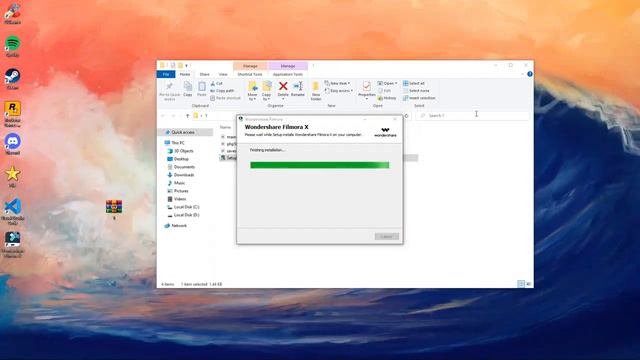This screenshot has width=640, height=360.
Task: Open Videos in navigation pane
Action: click(x=177, y=199)
